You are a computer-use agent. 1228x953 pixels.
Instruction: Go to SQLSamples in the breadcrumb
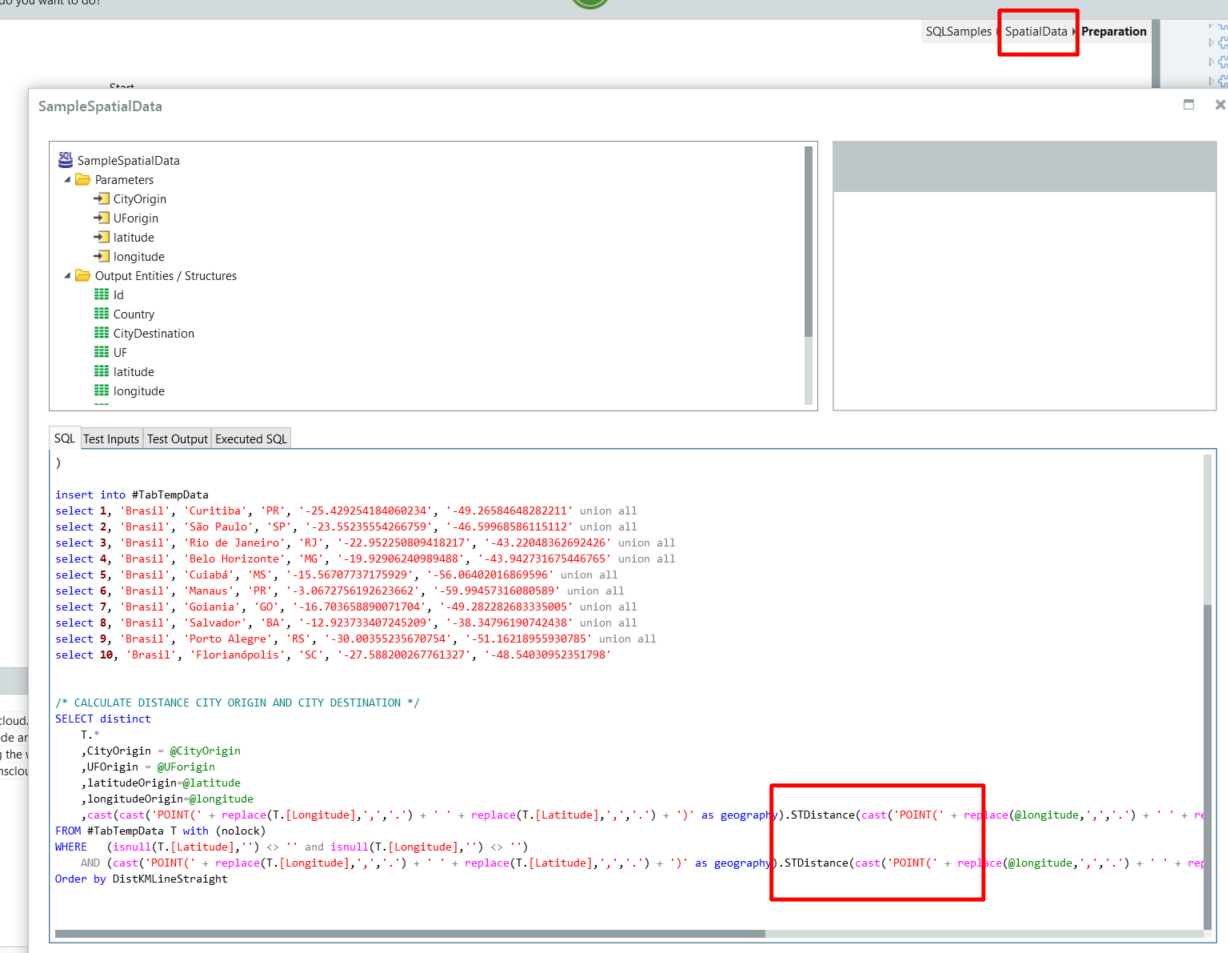pos(958,32)
